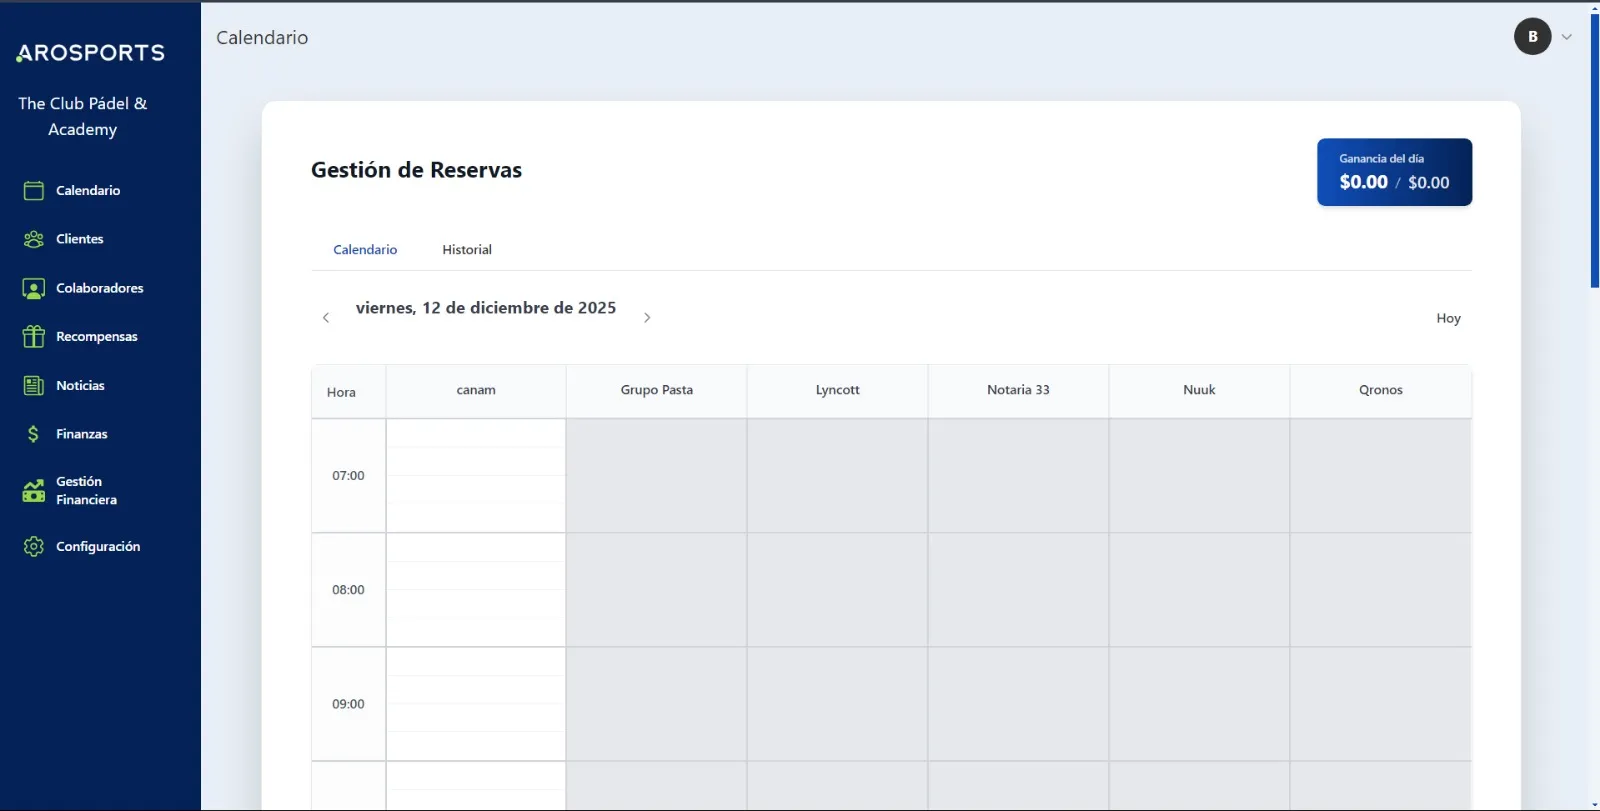
Task: Open Noticias in the sidebar menu
Action: 80,385
